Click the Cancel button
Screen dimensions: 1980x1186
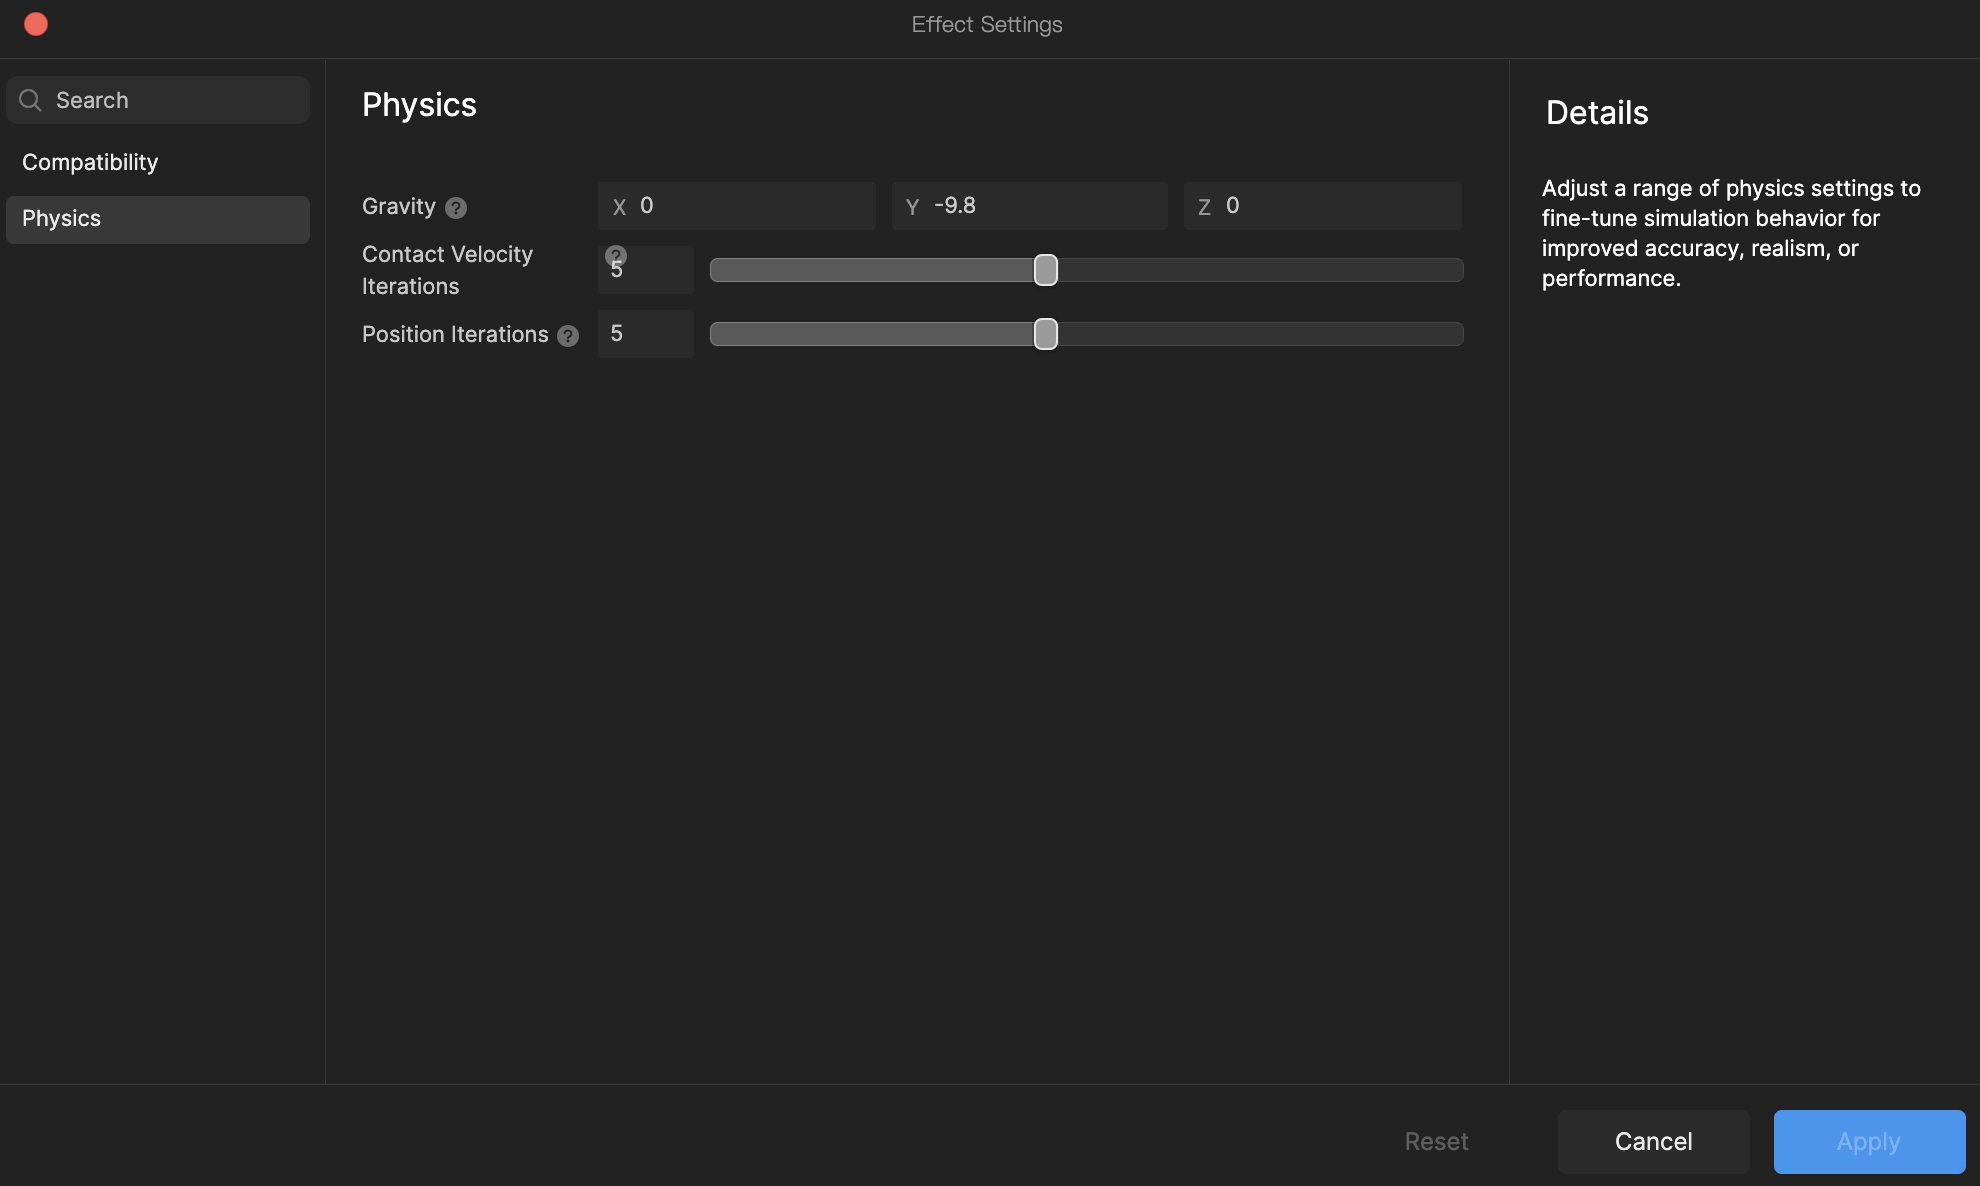(x=1654, y=1142)
